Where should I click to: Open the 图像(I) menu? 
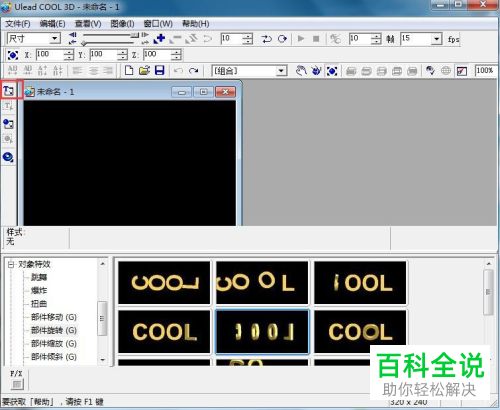point(122,24)
